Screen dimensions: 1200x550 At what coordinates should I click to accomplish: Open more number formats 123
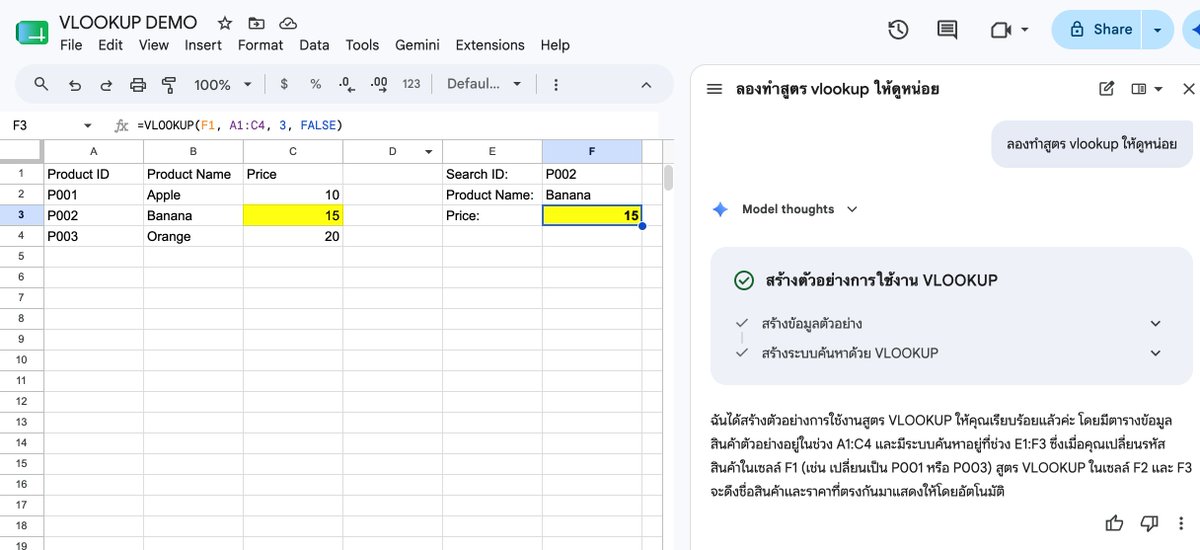click(x=411, y=85)
